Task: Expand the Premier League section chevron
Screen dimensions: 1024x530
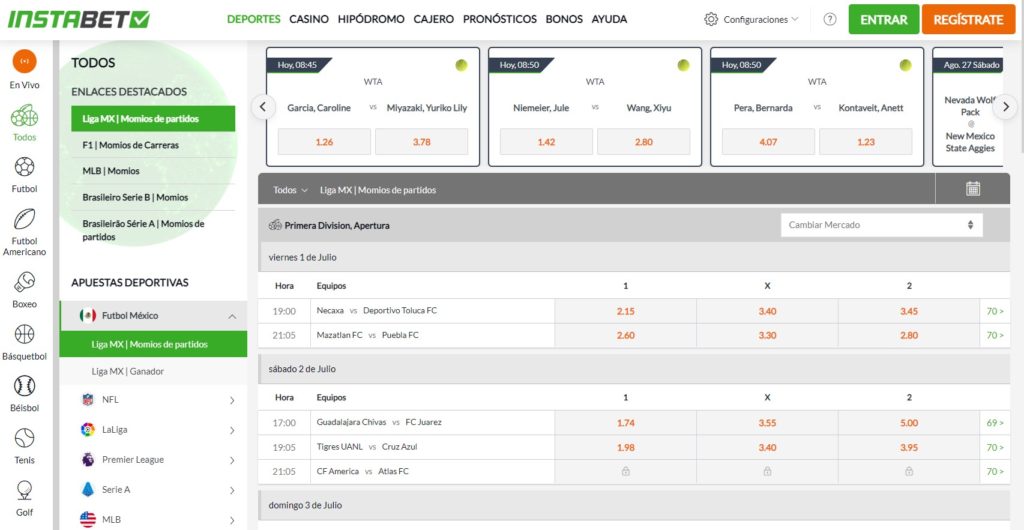Action: (232, 460)
